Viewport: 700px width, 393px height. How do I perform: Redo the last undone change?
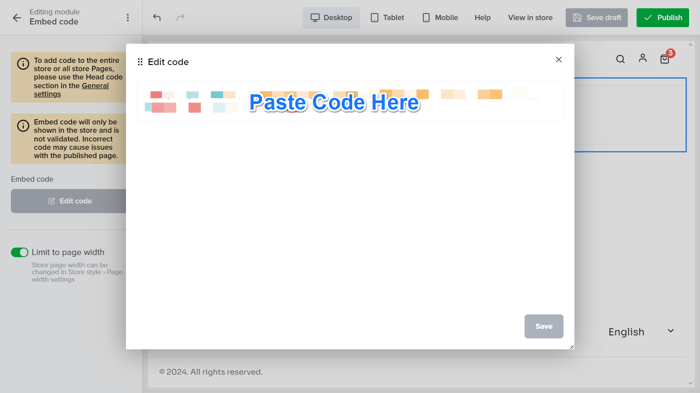pyautogui.click(x=180, y=17)
